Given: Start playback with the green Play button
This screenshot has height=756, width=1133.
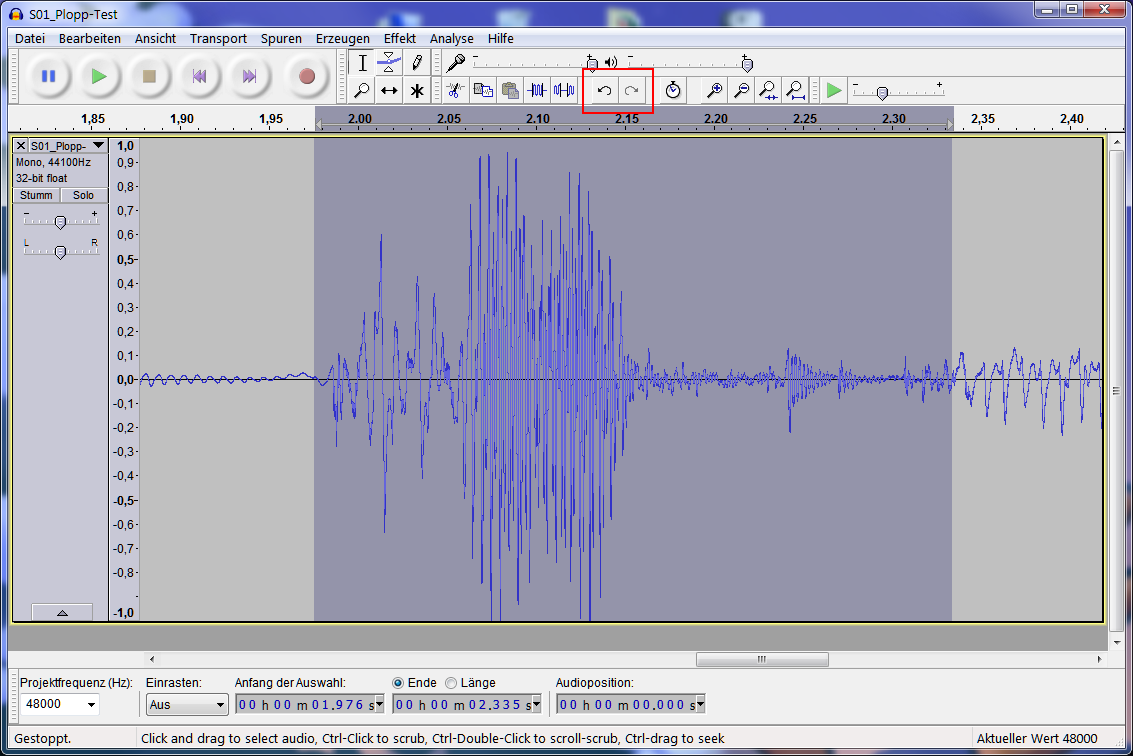Looking at the screenshot, I should [98, 76].
